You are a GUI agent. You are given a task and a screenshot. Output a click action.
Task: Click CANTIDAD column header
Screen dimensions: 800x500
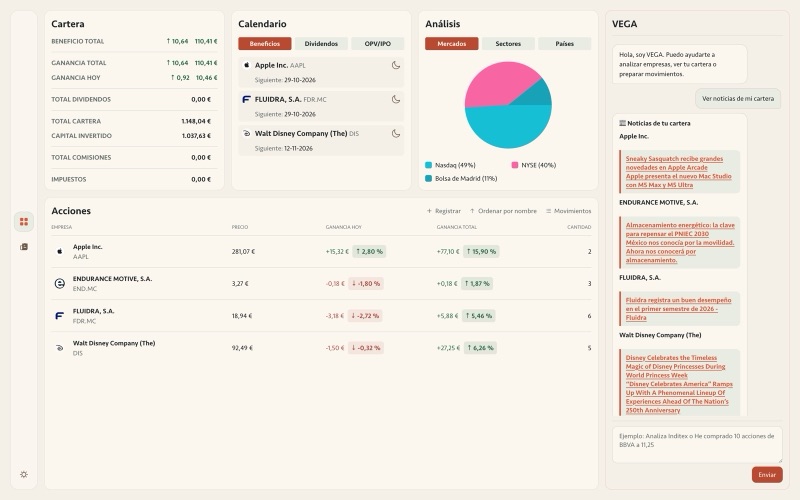579,227
